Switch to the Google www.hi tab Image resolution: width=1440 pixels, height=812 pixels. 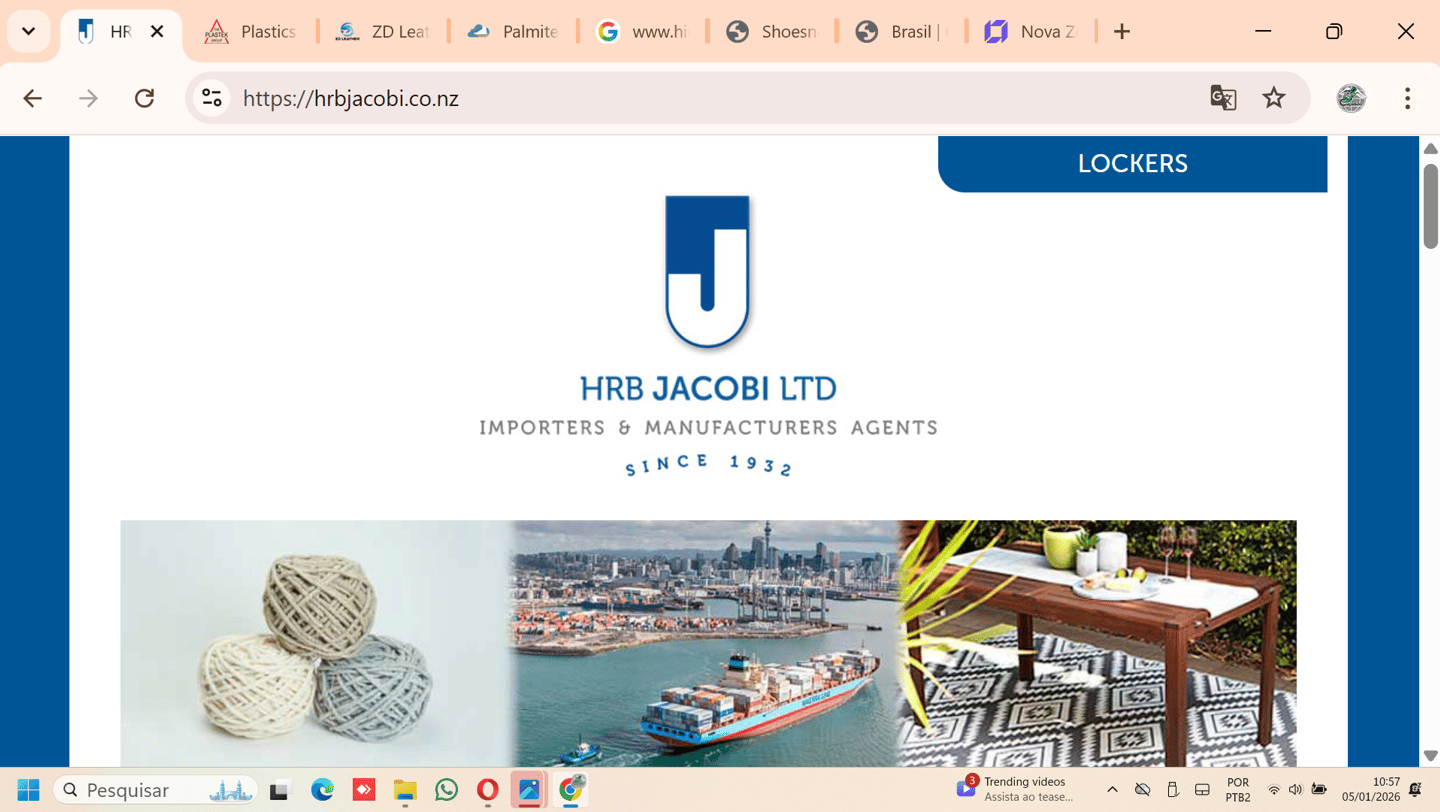tap(643, 32)
